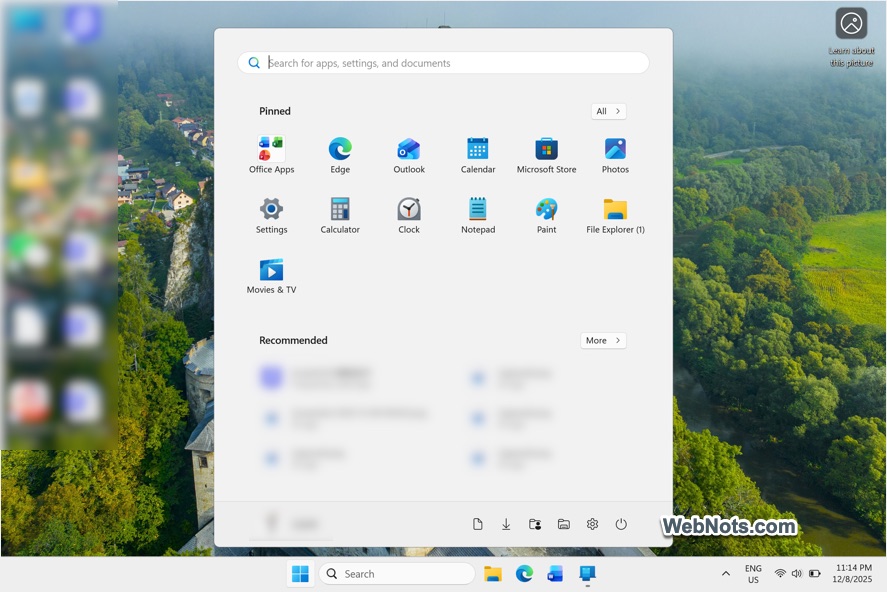Launch Movies & TV
887x592 pixels.
[x=272, y=276]
